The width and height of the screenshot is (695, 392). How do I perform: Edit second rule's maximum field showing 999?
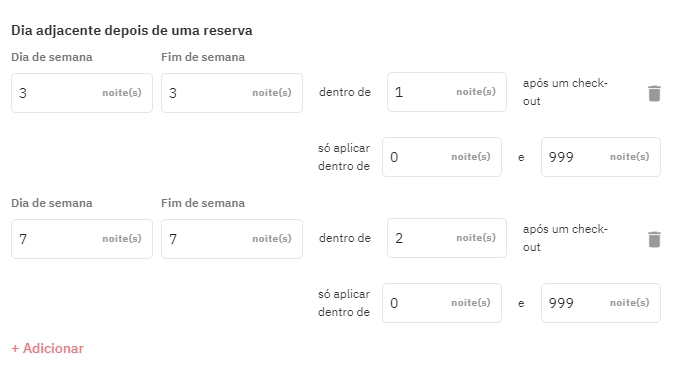point(601,303)
